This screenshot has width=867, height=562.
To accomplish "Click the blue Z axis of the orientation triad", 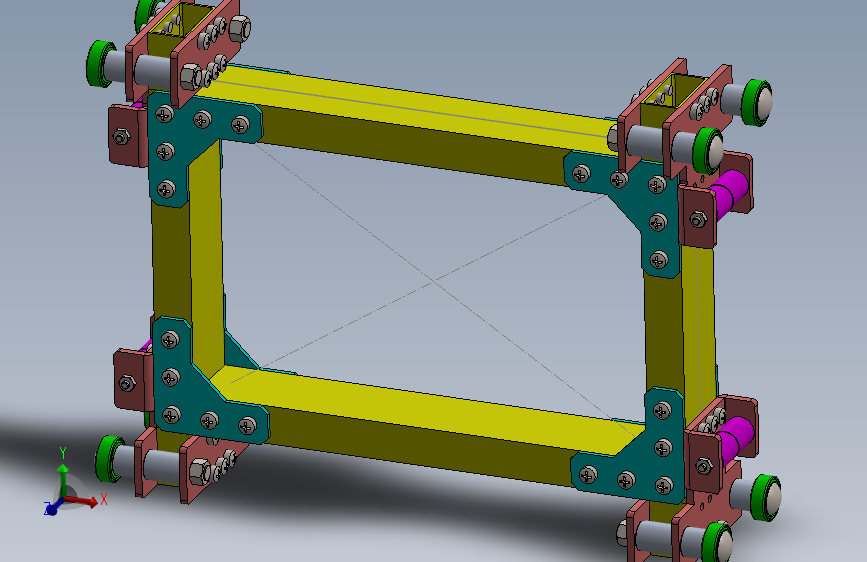I will tap(54, 506).
